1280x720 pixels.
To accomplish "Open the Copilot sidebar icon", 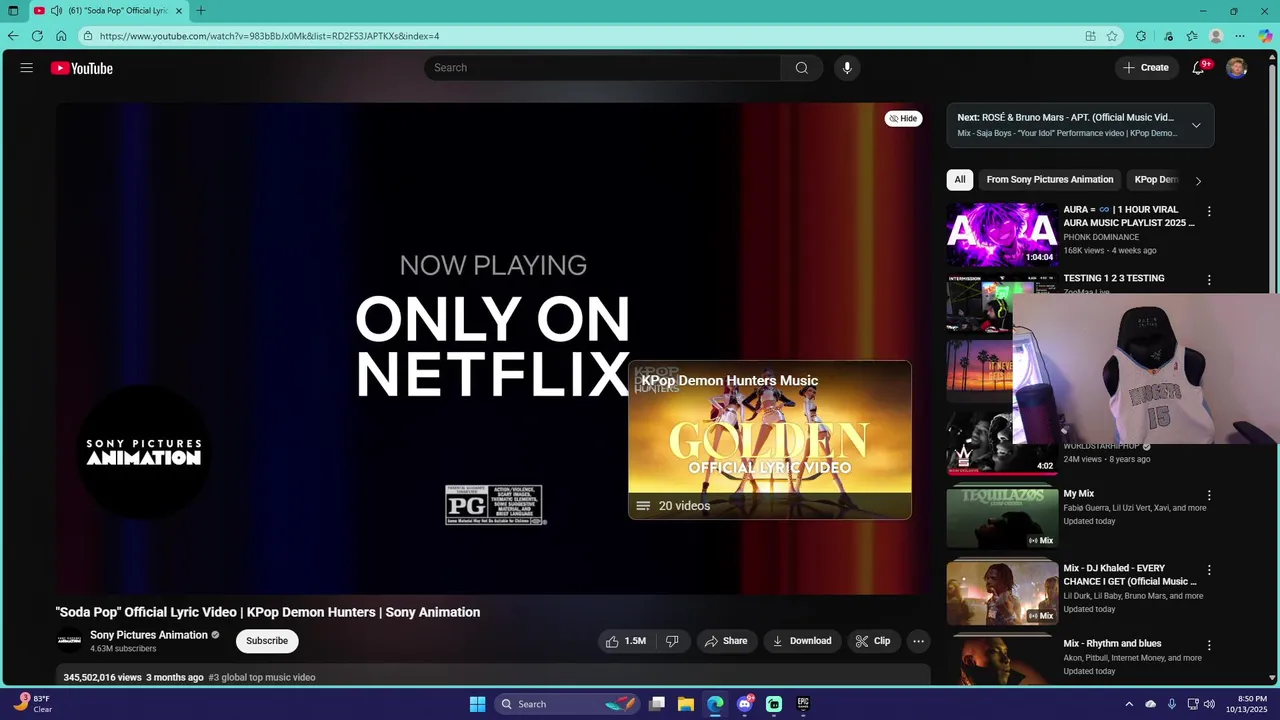I will pyautogui.click(x=1265, y=36).
